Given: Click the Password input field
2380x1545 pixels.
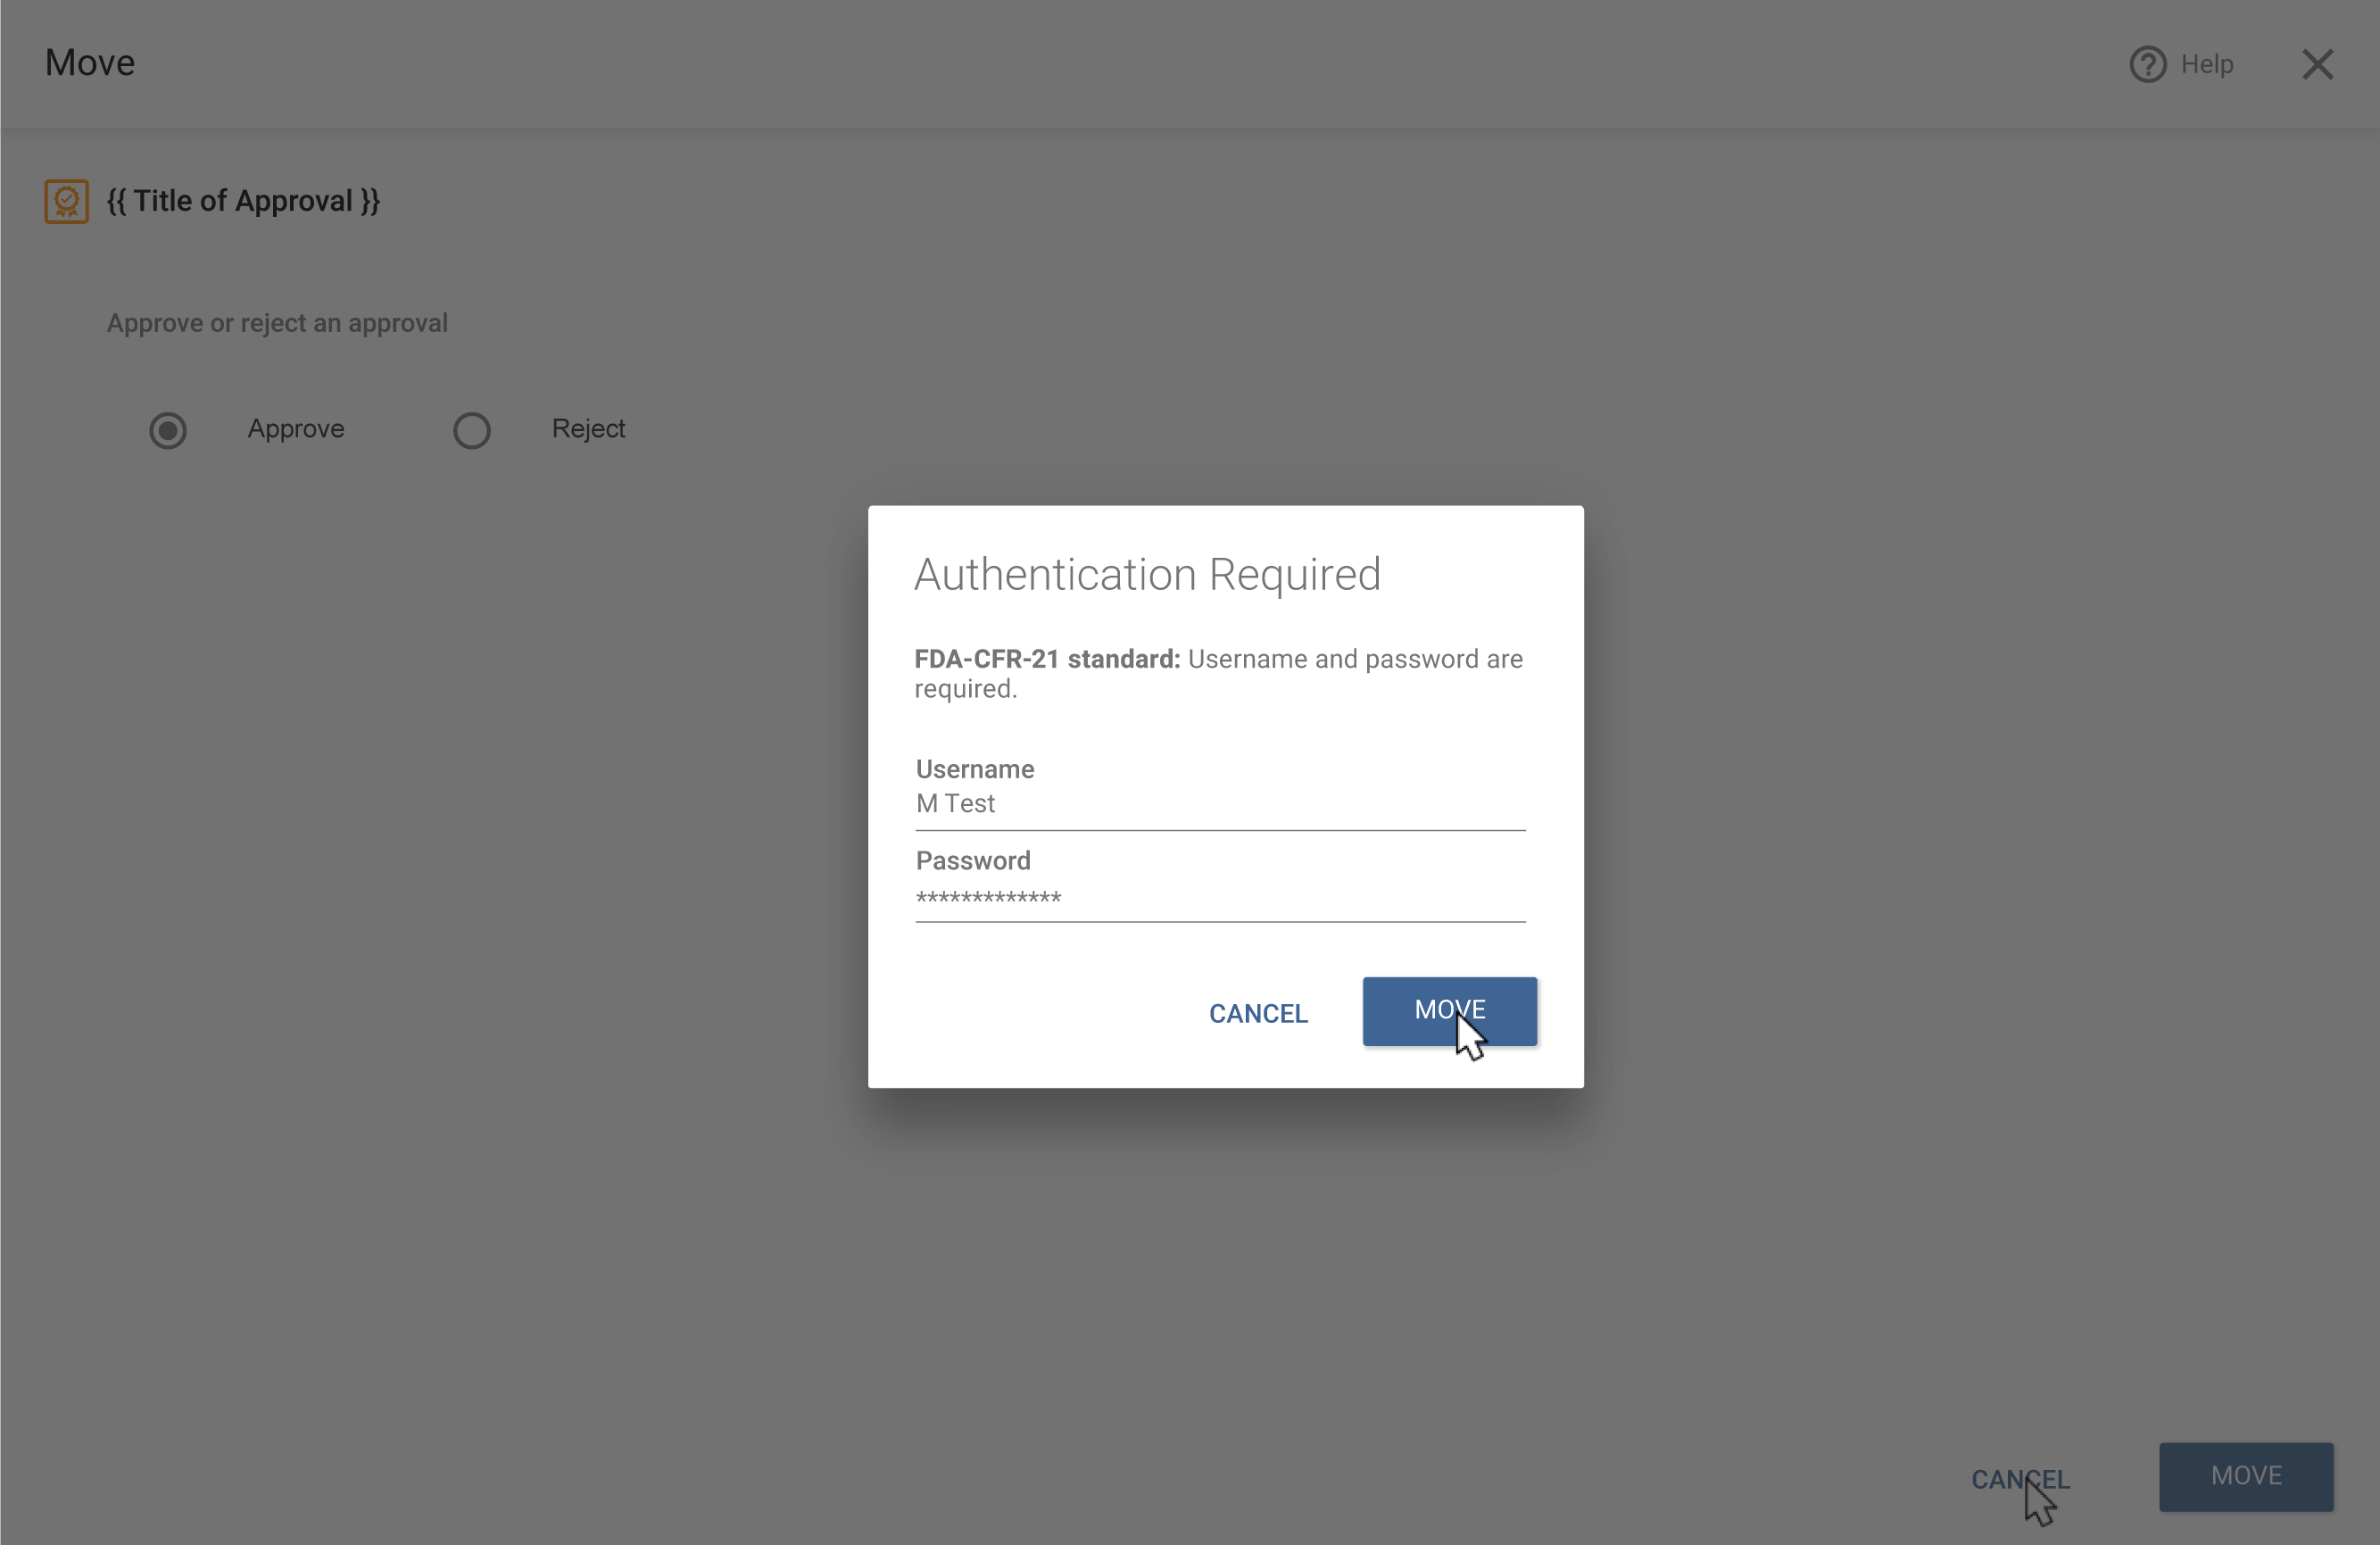Looking at the screenshot, I should pyautogui.click(x=1220, y=897).
